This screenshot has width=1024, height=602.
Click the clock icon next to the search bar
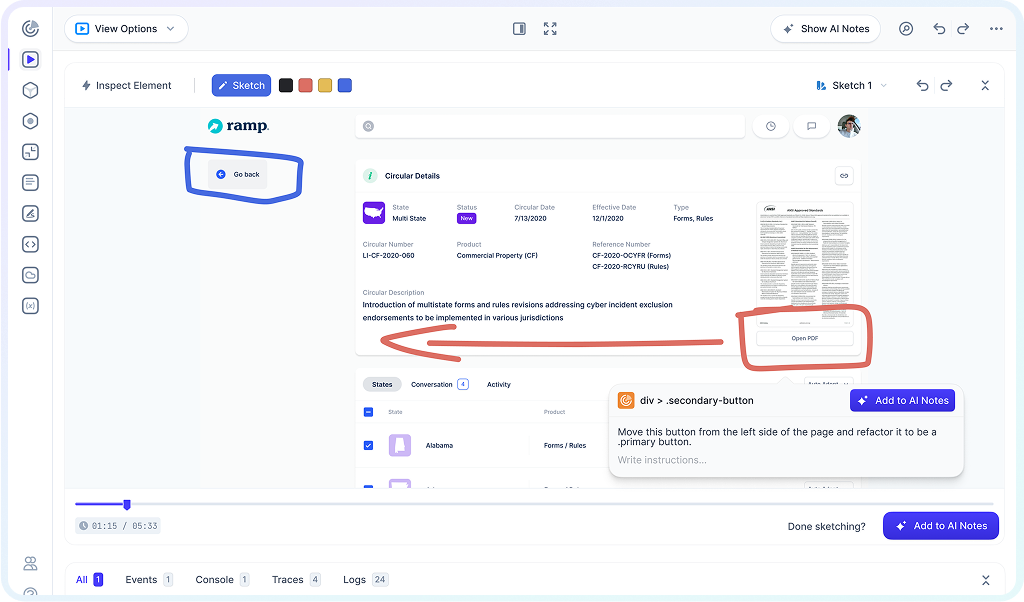tap(771, 125)
